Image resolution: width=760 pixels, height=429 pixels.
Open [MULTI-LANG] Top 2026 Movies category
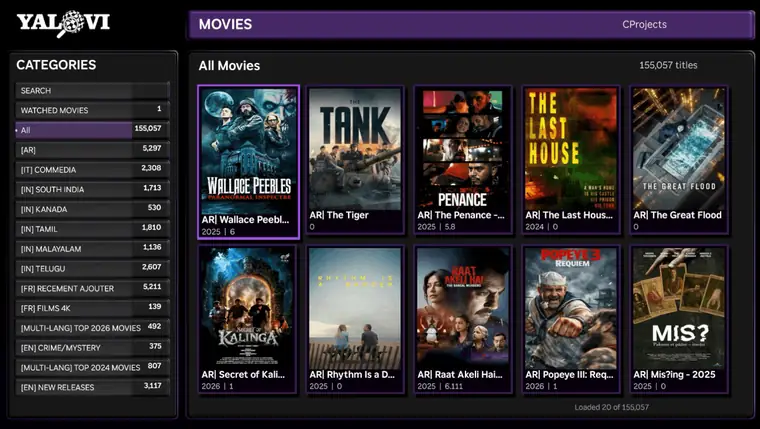point(92,328)
